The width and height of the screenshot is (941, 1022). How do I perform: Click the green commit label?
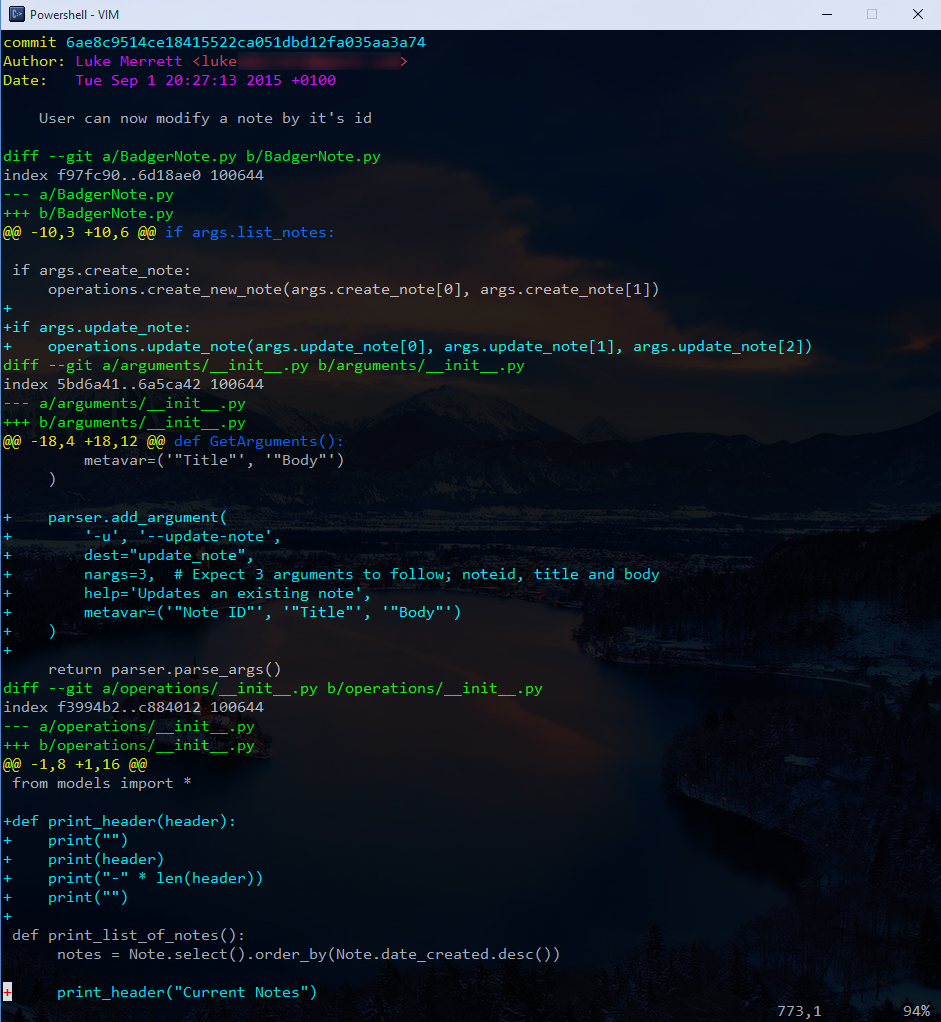point(30,42)
